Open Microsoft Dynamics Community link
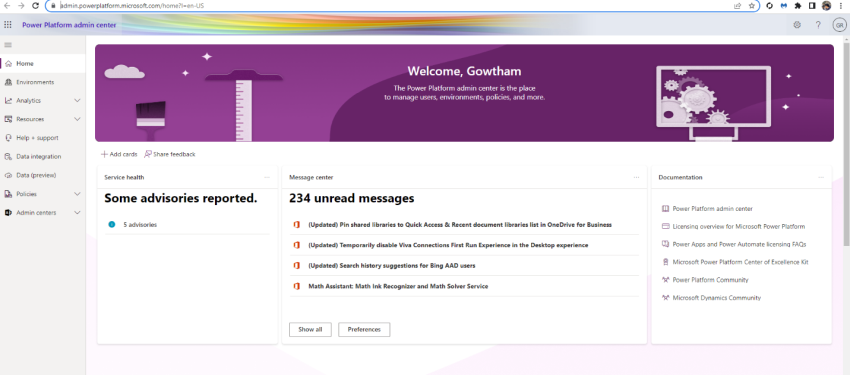 click(x=717, y=298)
